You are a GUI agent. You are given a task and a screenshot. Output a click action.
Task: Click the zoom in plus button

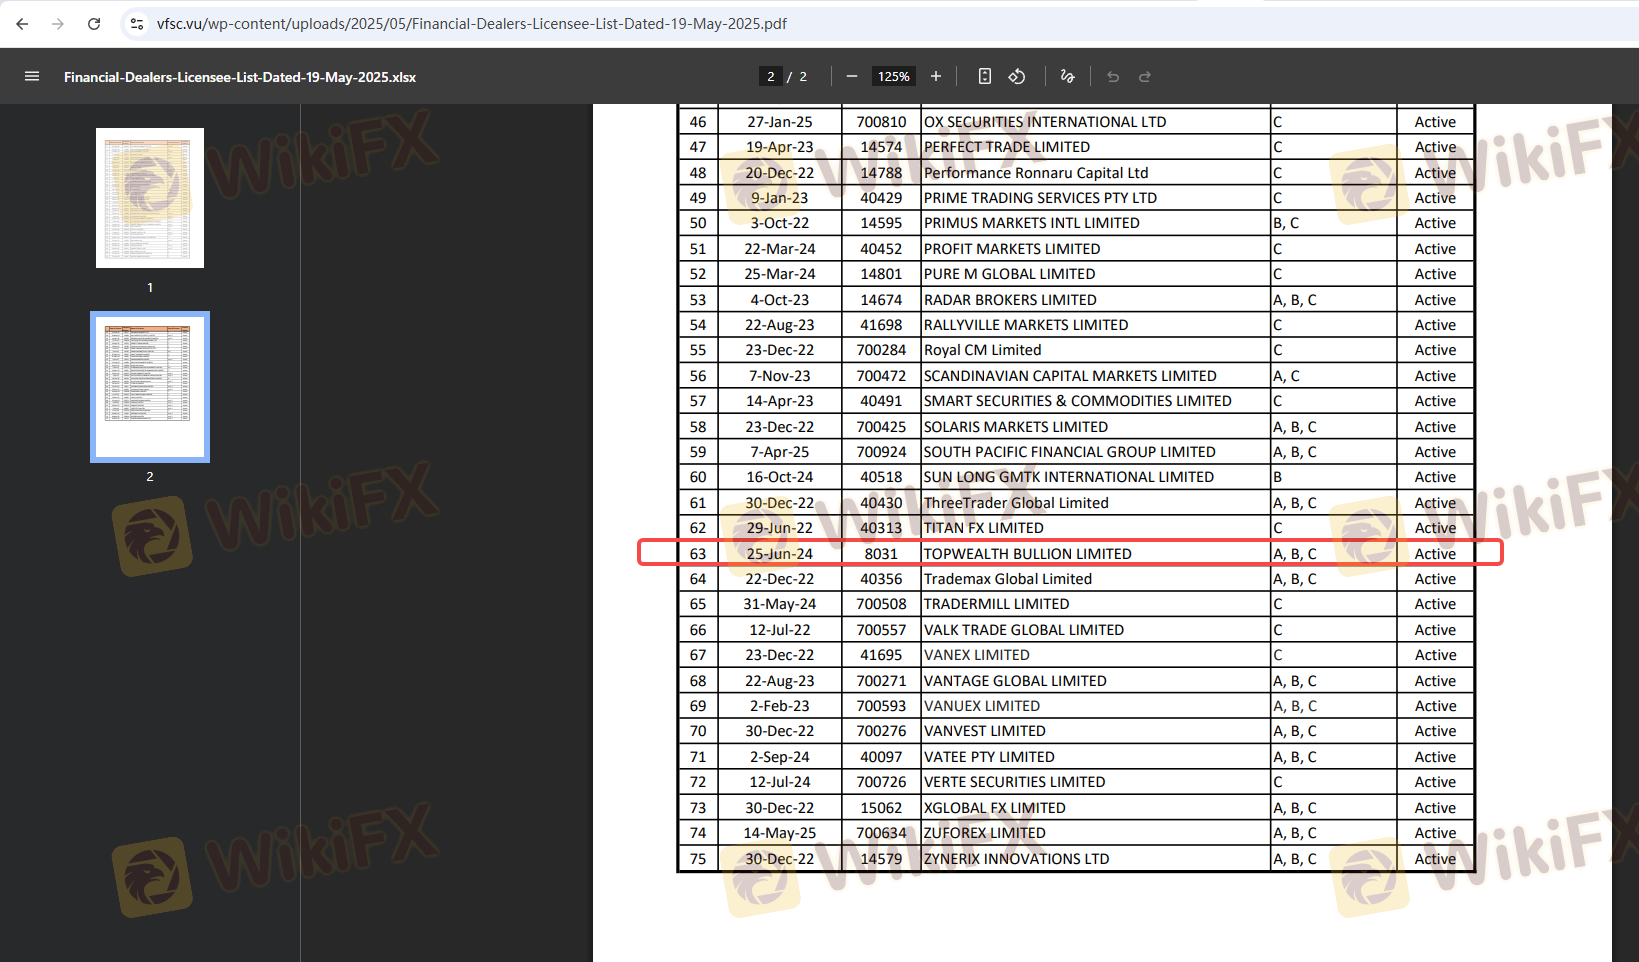coord(936,77)
